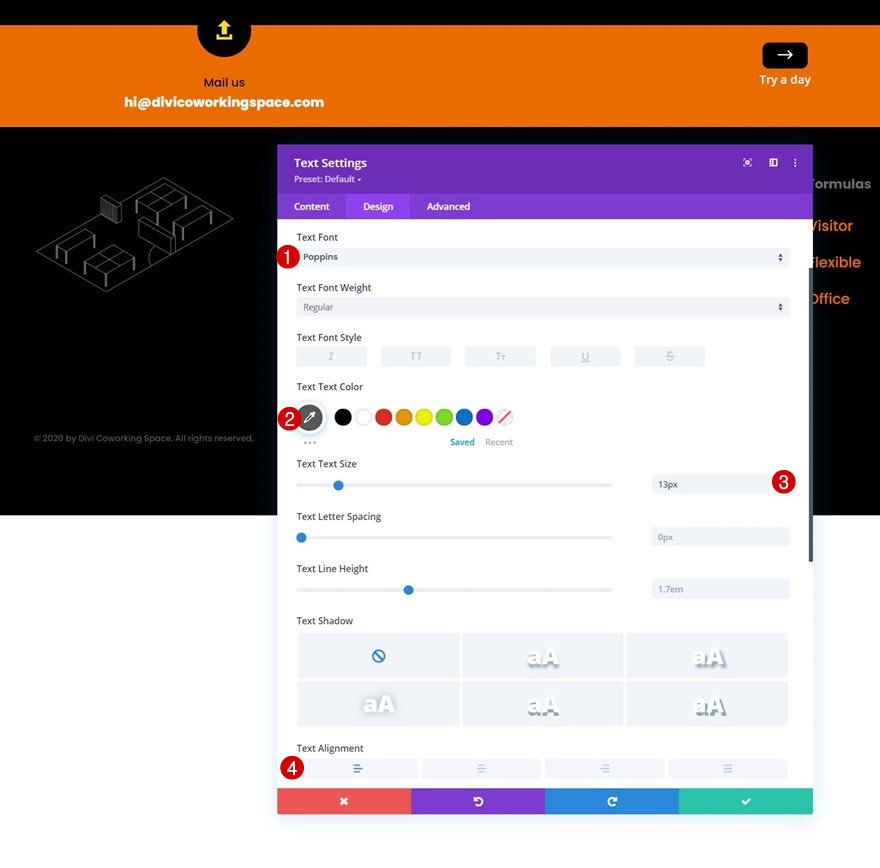The image size is (880, 868).
Task: Toggle italic text font style
Action: click(x=331, y=356)
